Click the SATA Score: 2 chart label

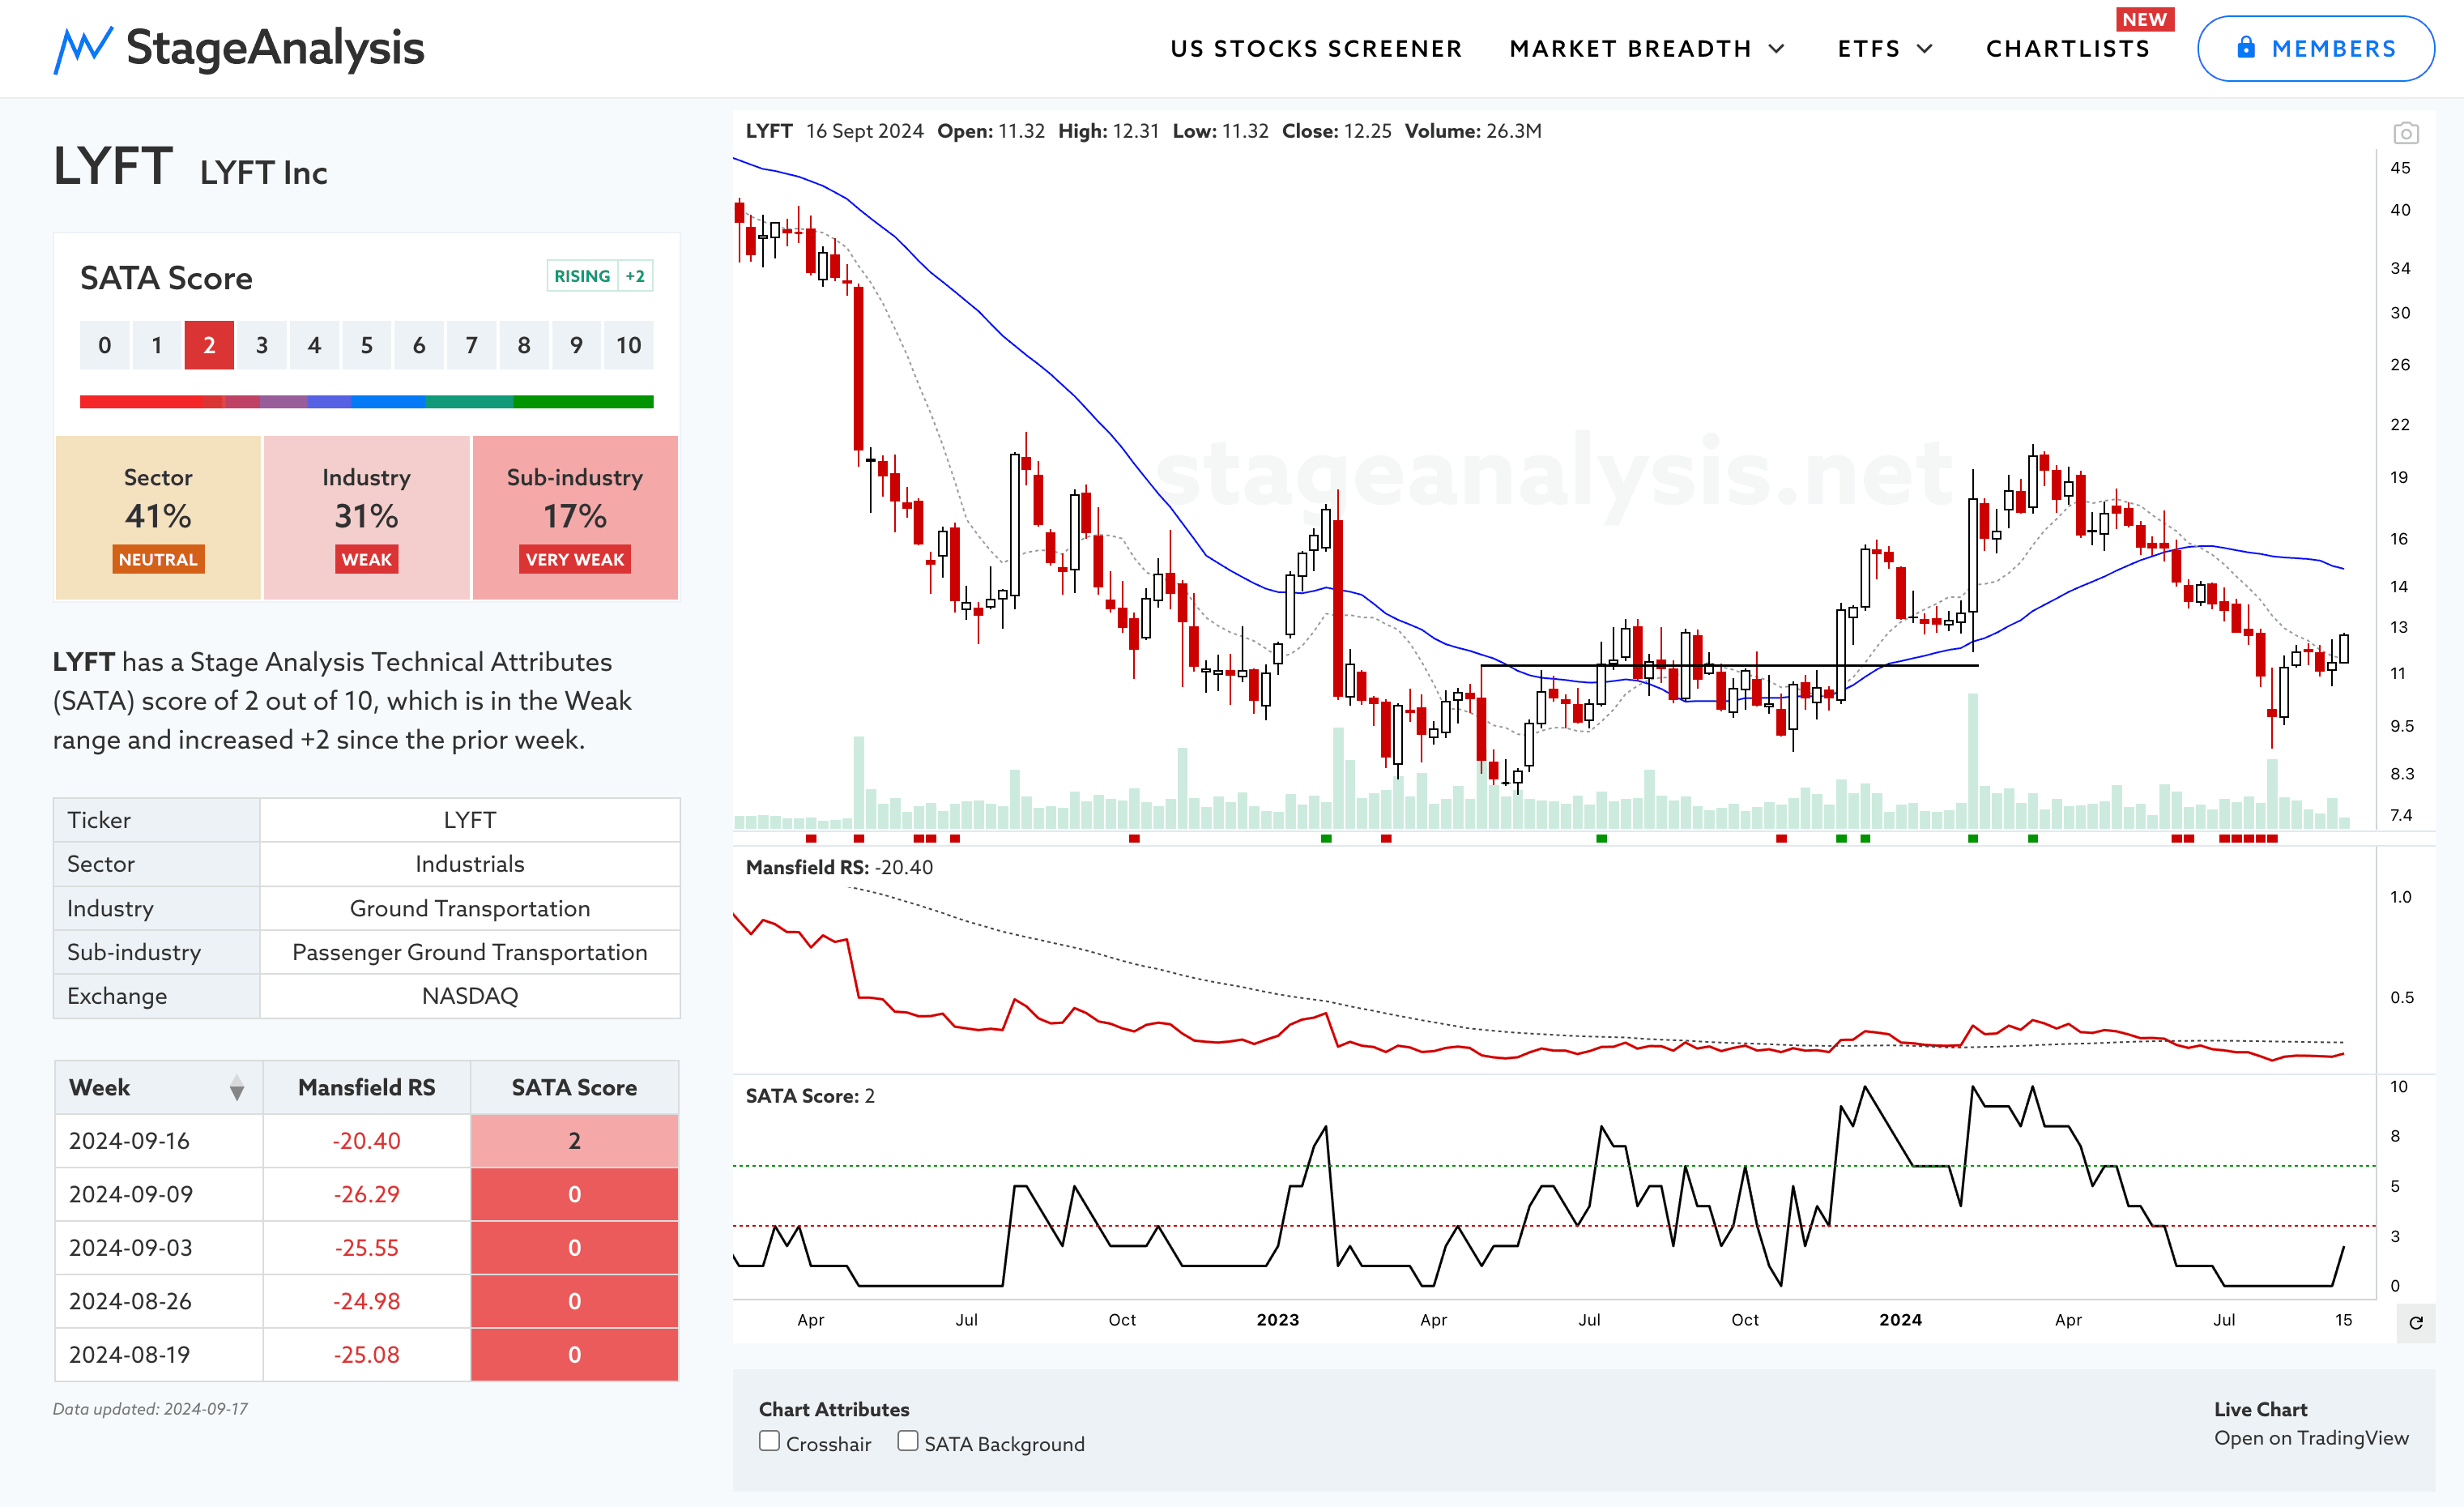(810, 1096)
